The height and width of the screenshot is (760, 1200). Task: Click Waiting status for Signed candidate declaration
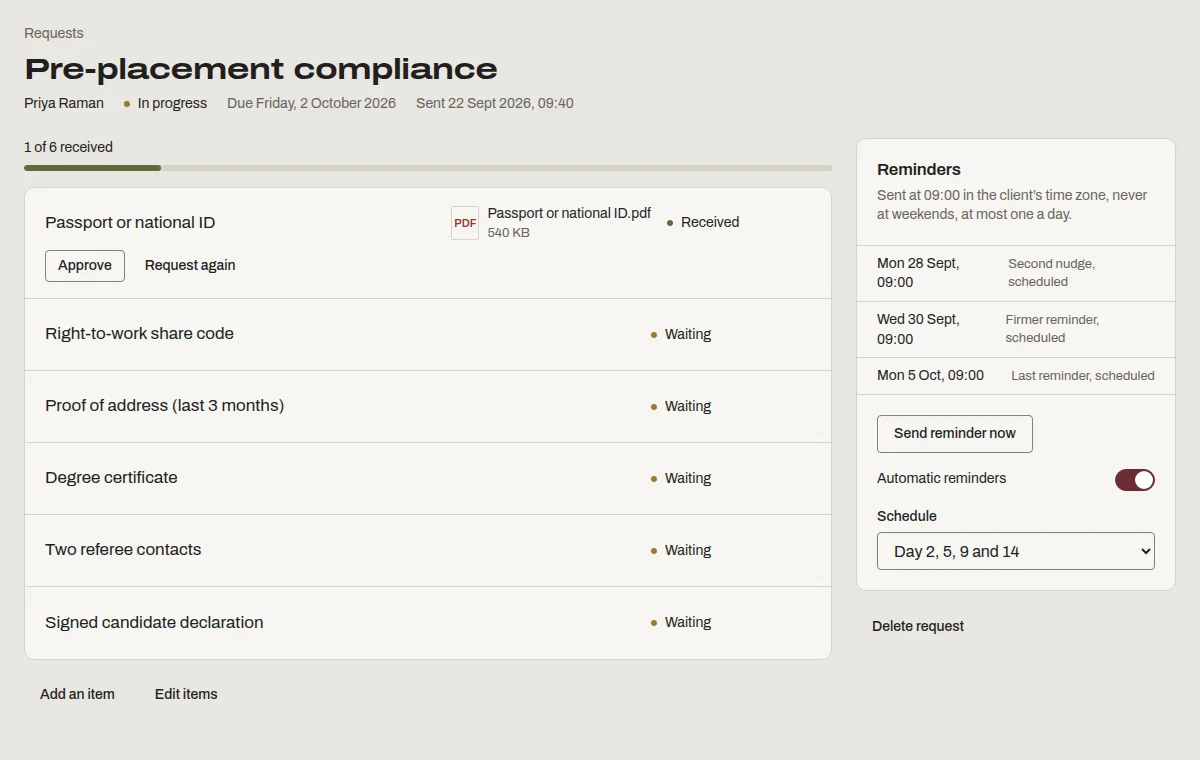(x=681, y=623)
